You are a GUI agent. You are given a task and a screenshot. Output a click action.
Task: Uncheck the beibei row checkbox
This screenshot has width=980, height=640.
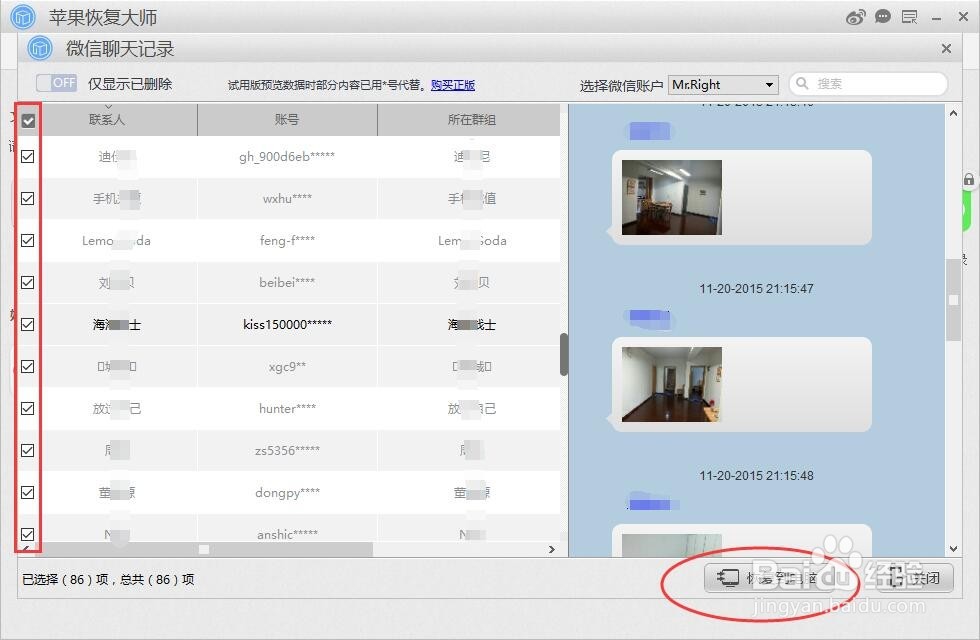click(28, 282)
